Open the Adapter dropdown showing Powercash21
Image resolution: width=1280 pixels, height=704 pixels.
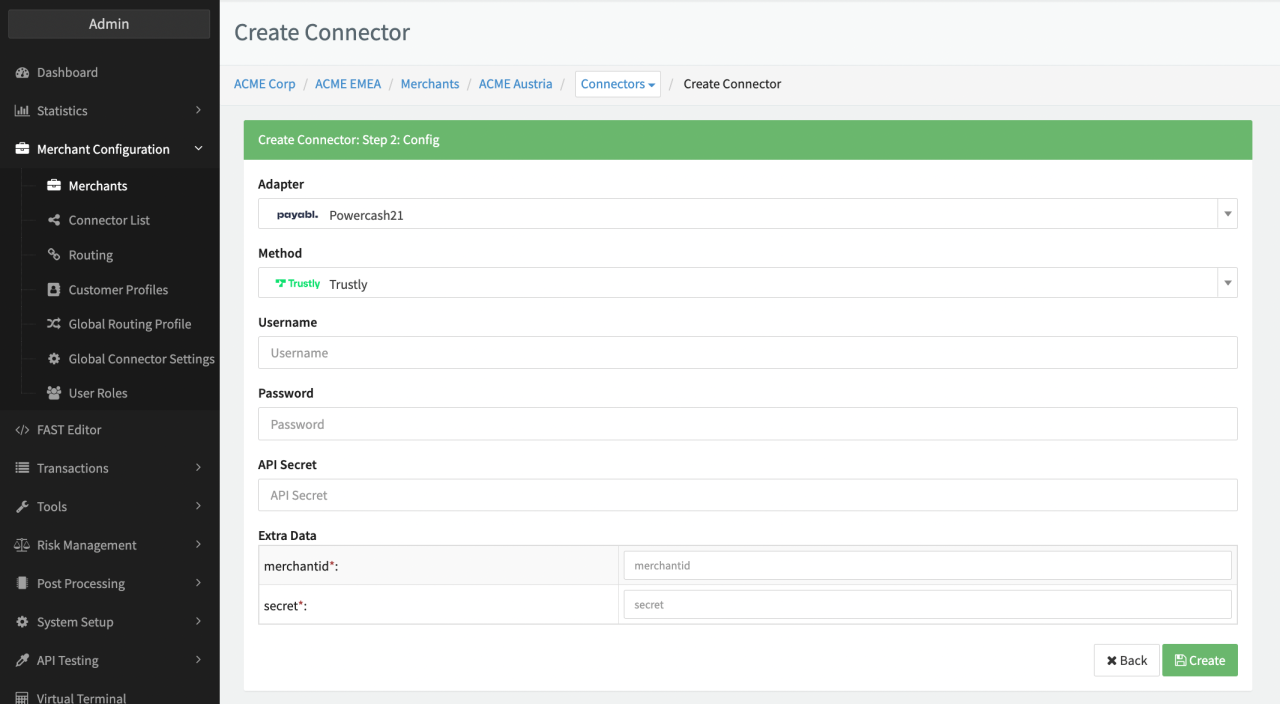(x=747, y=214)
